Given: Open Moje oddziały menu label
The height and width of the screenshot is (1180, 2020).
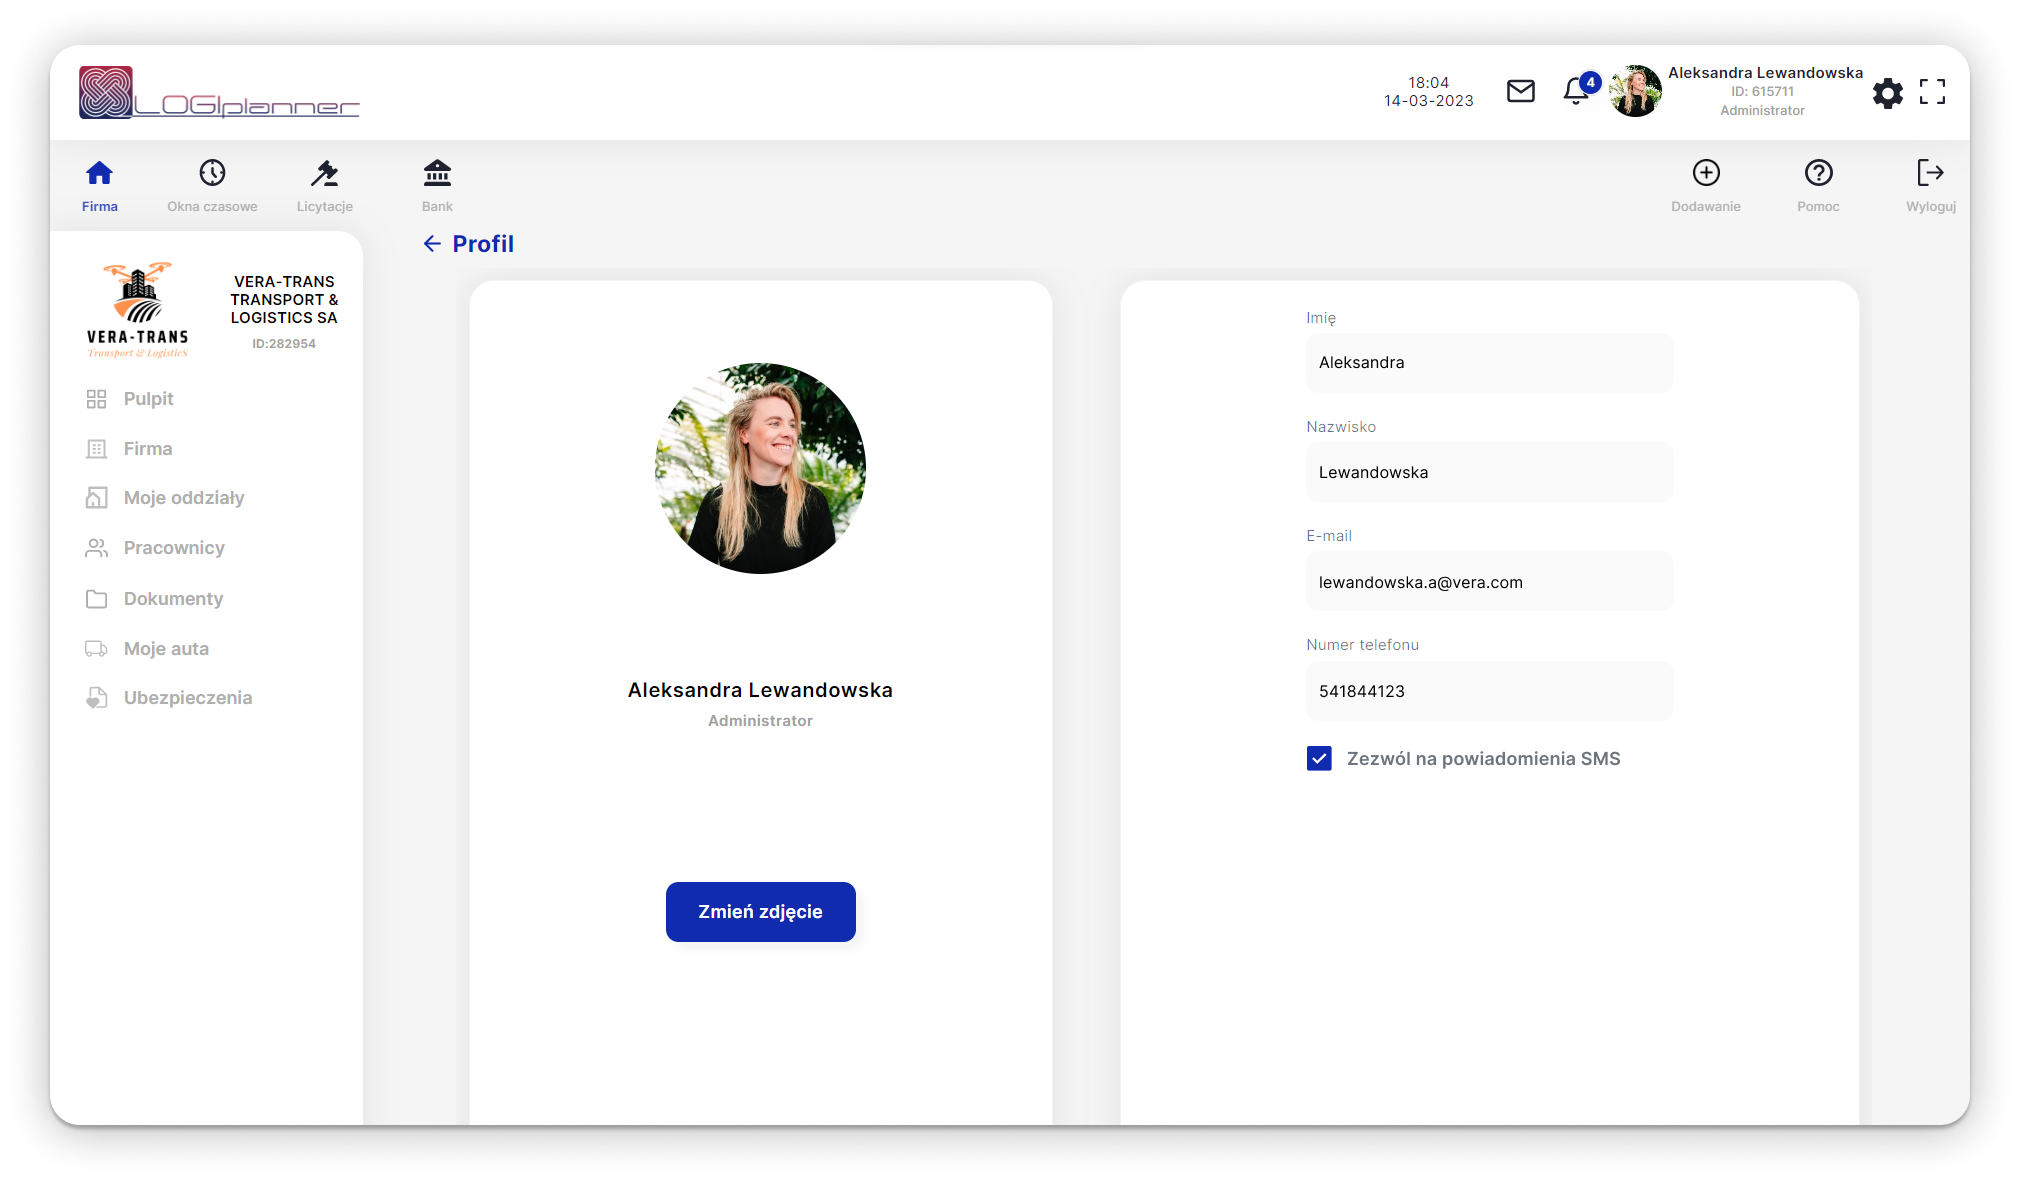Looking at the screenshot, I should pos(184,498).
